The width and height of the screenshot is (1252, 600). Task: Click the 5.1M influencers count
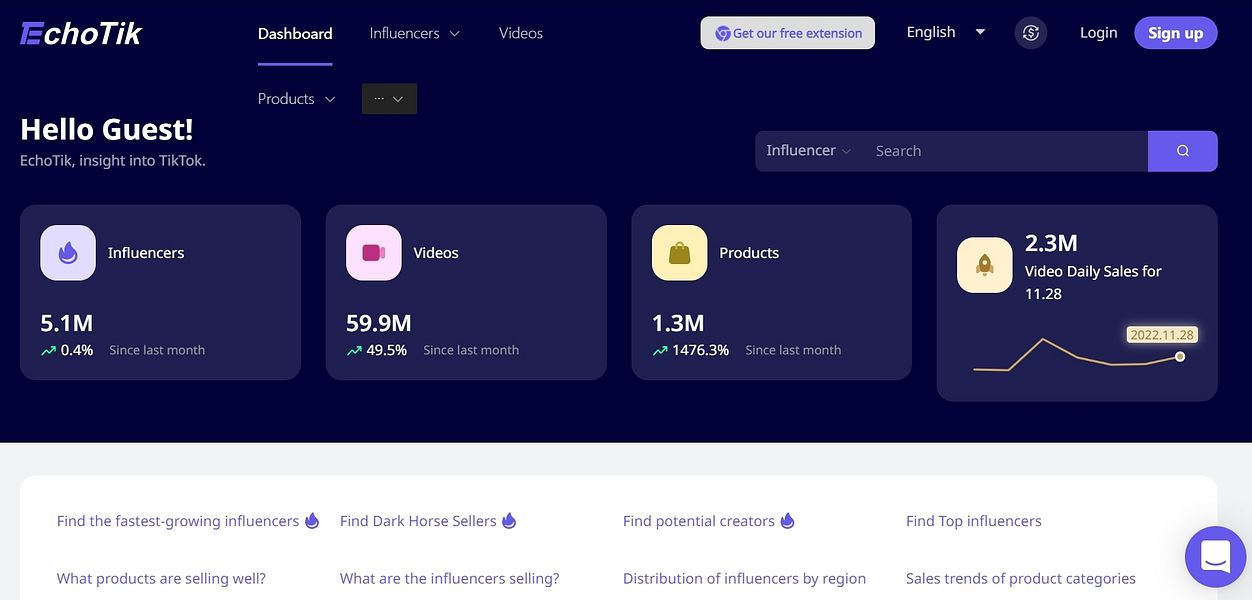coord(66,323)
